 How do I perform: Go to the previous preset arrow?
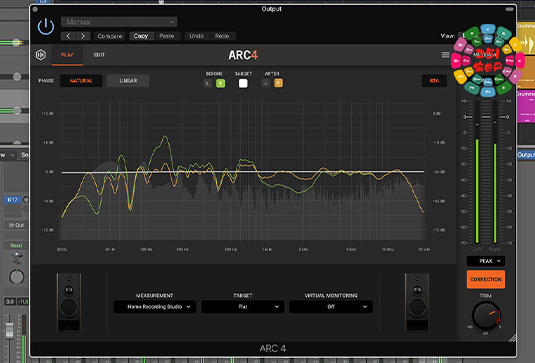pyautogui.click(x=68, y=36)
